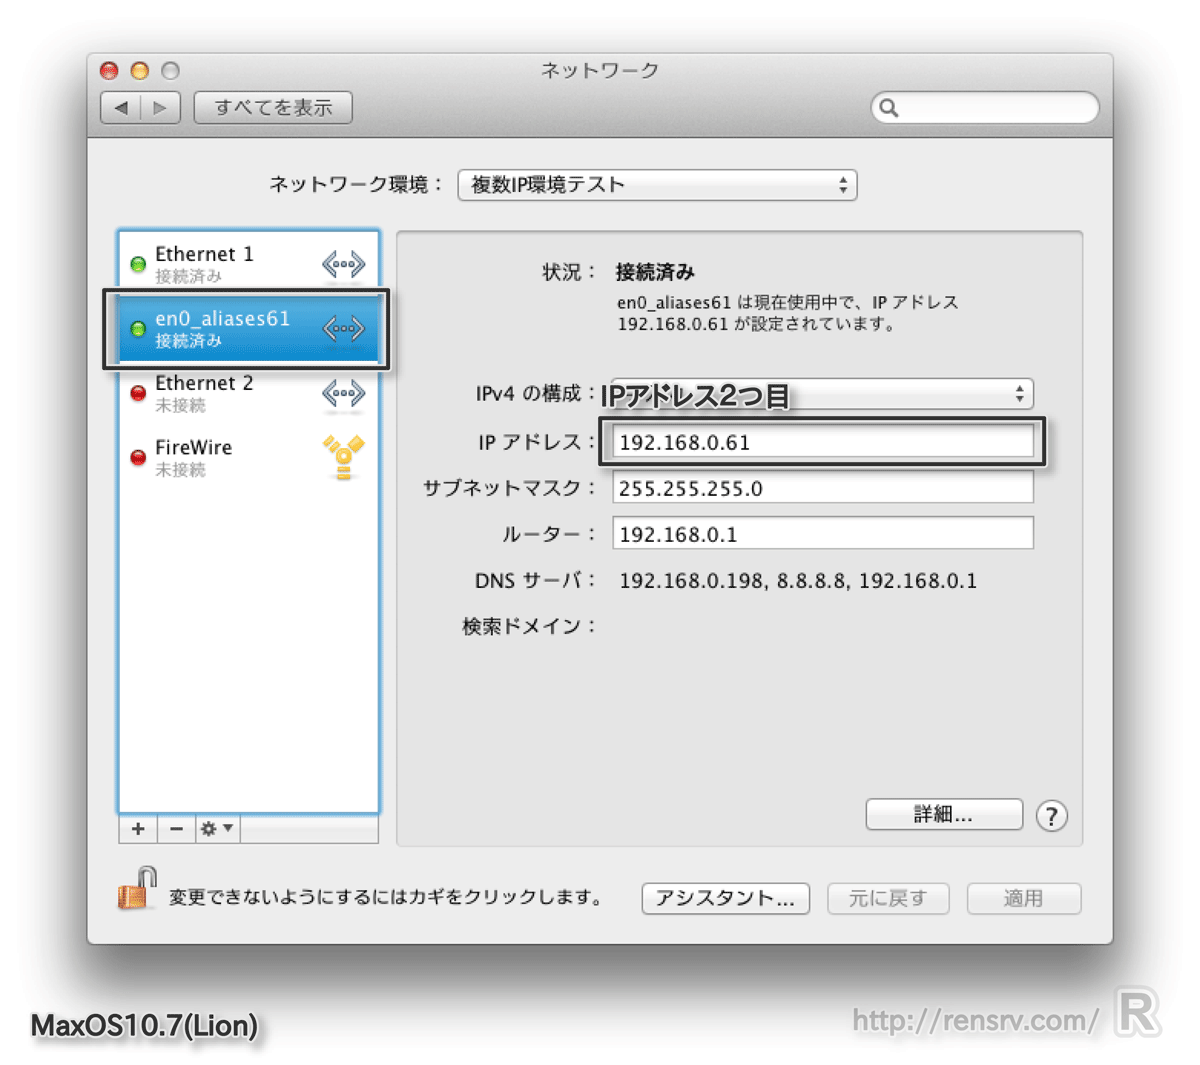Open the ネットワーク環境 dropdown
Screen dimensions: 1200x1065
657,185
